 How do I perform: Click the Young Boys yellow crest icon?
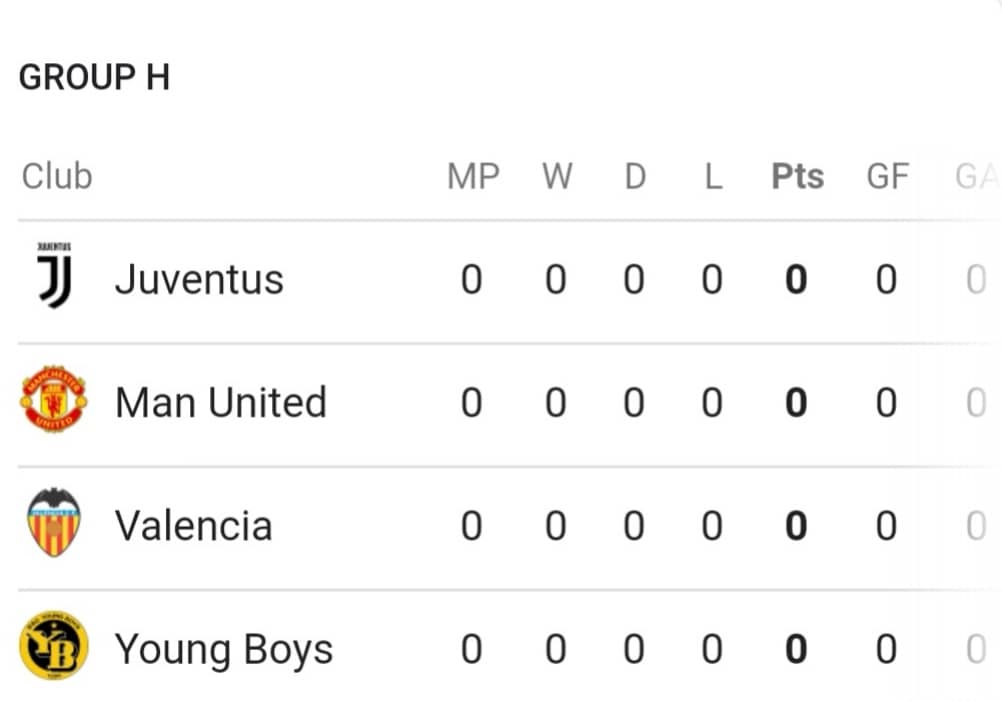click(x=54, y=645)
